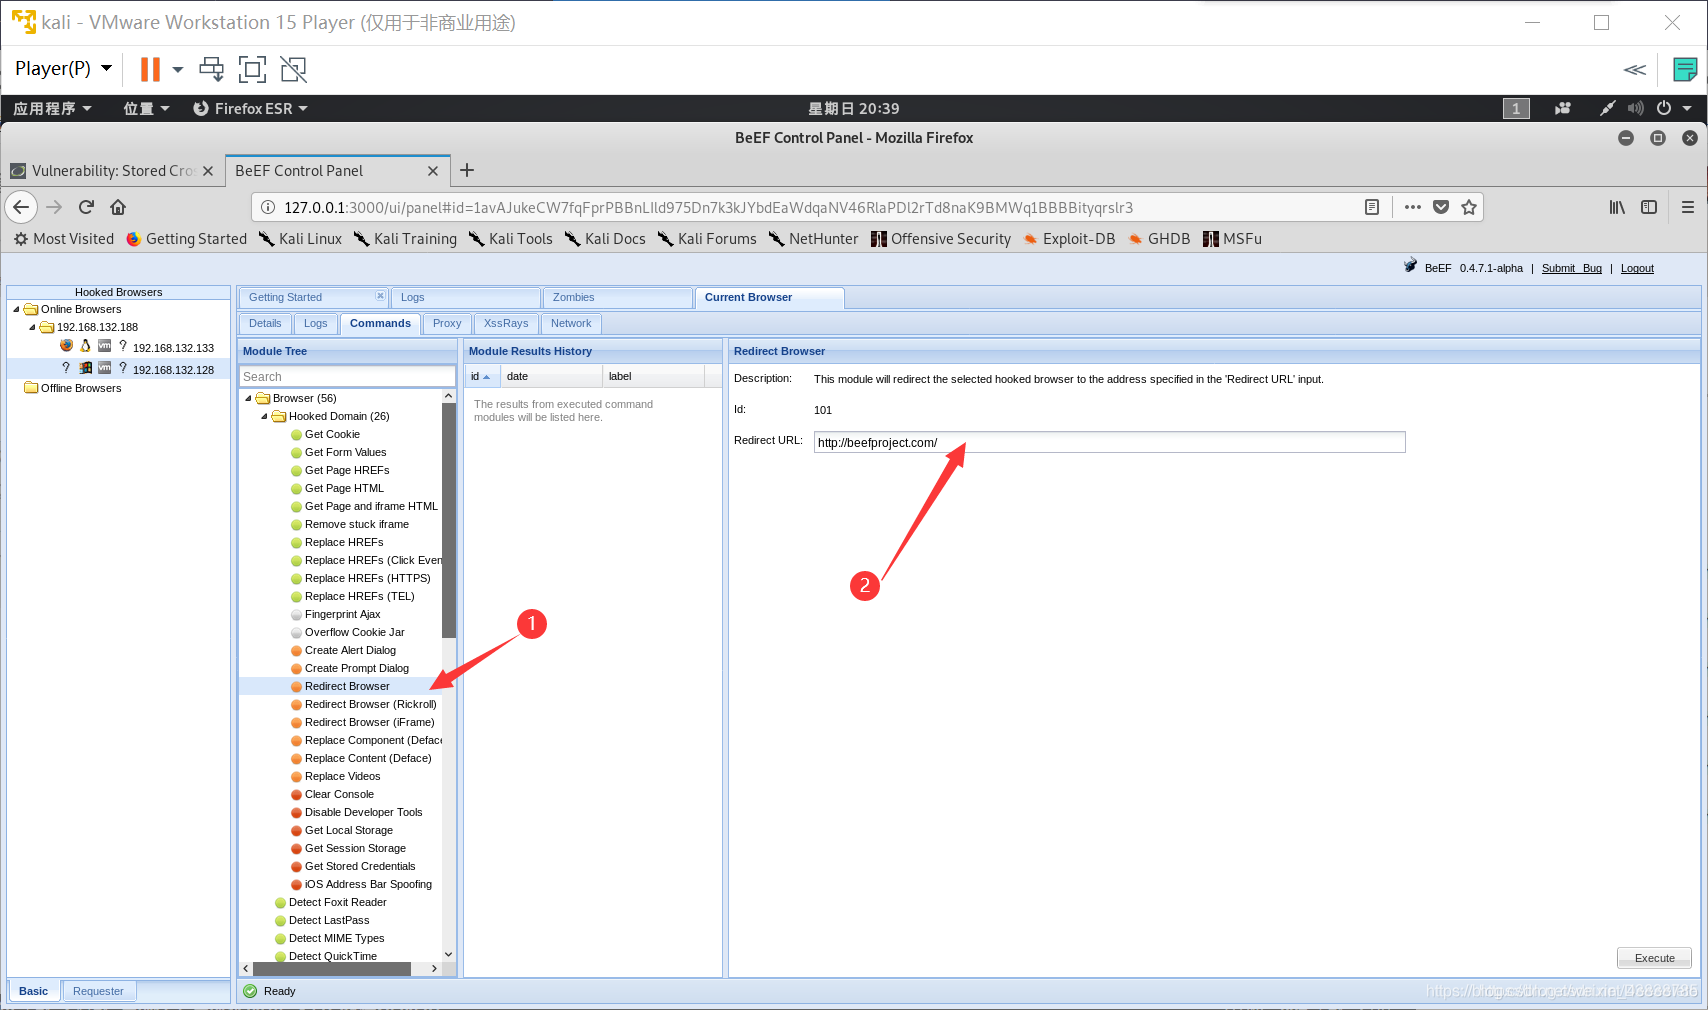Show Firefox sidebars icon
The image size is (1708, 1010).
click(1649, 207)
